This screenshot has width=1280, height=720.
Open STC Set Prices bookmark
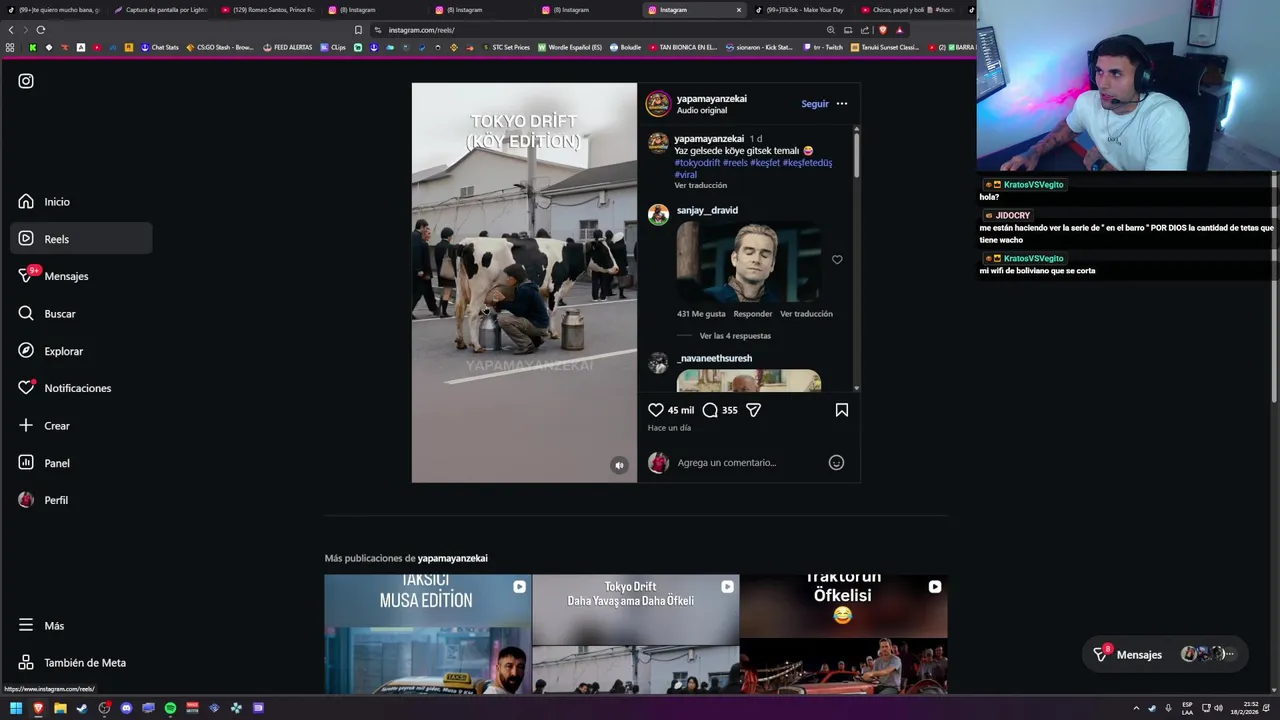coord(506,47)
